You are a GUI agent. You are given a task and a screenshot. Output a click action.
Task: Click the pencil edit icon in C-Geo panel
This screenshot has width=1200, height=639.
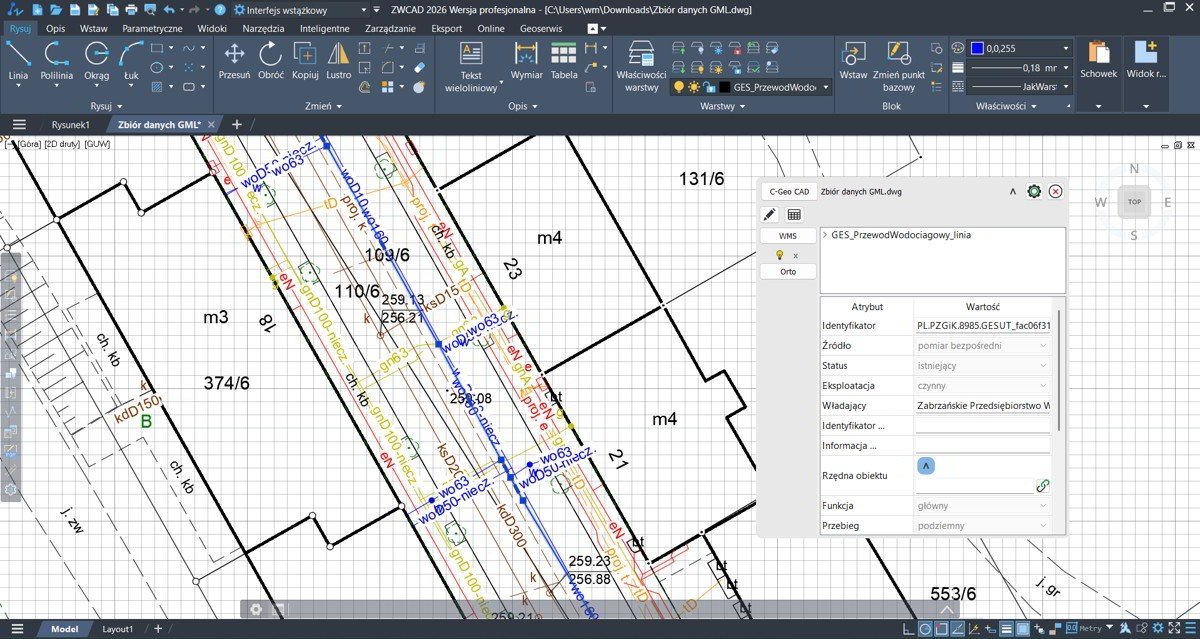769,214
